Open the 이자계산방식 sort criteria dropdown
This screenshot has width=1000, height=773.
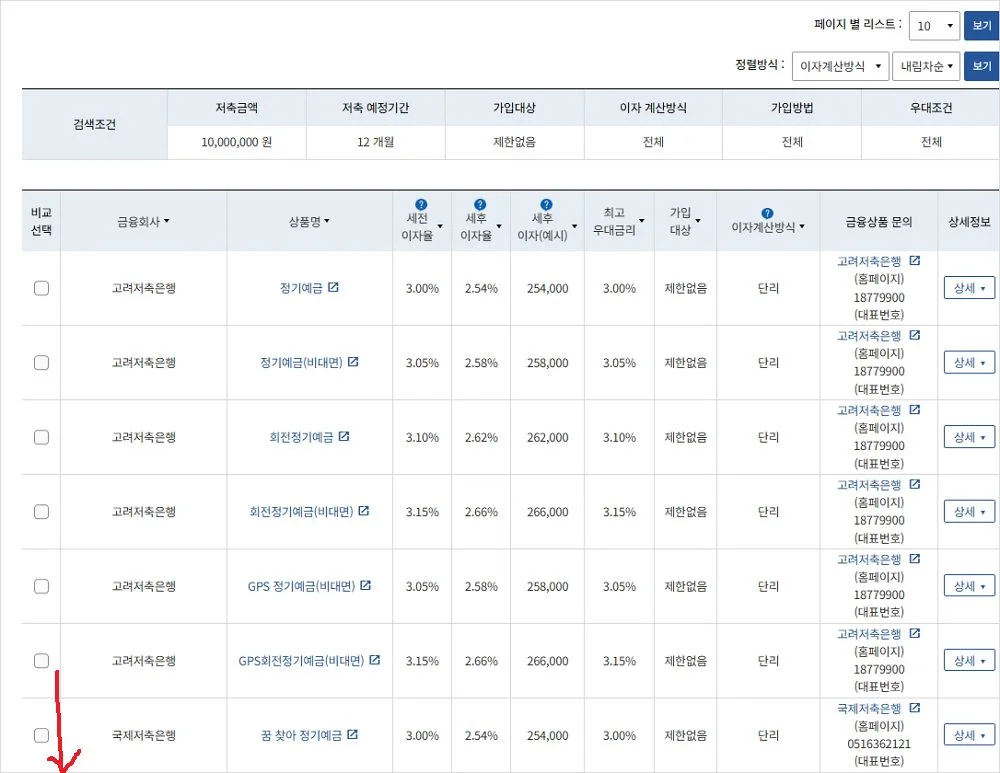[x=840, y=67]
